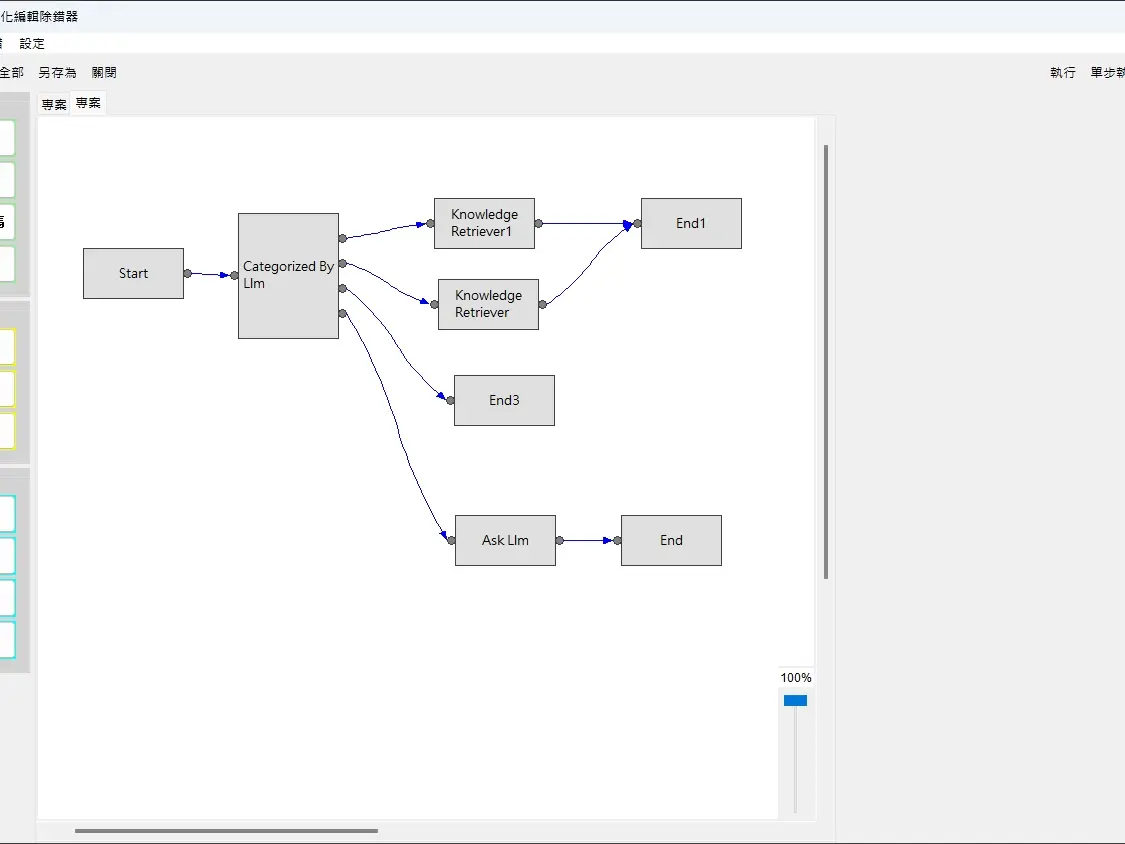Click the input port of End3 node
Screen dimensions: 1125x844
(x=450, y=400)
